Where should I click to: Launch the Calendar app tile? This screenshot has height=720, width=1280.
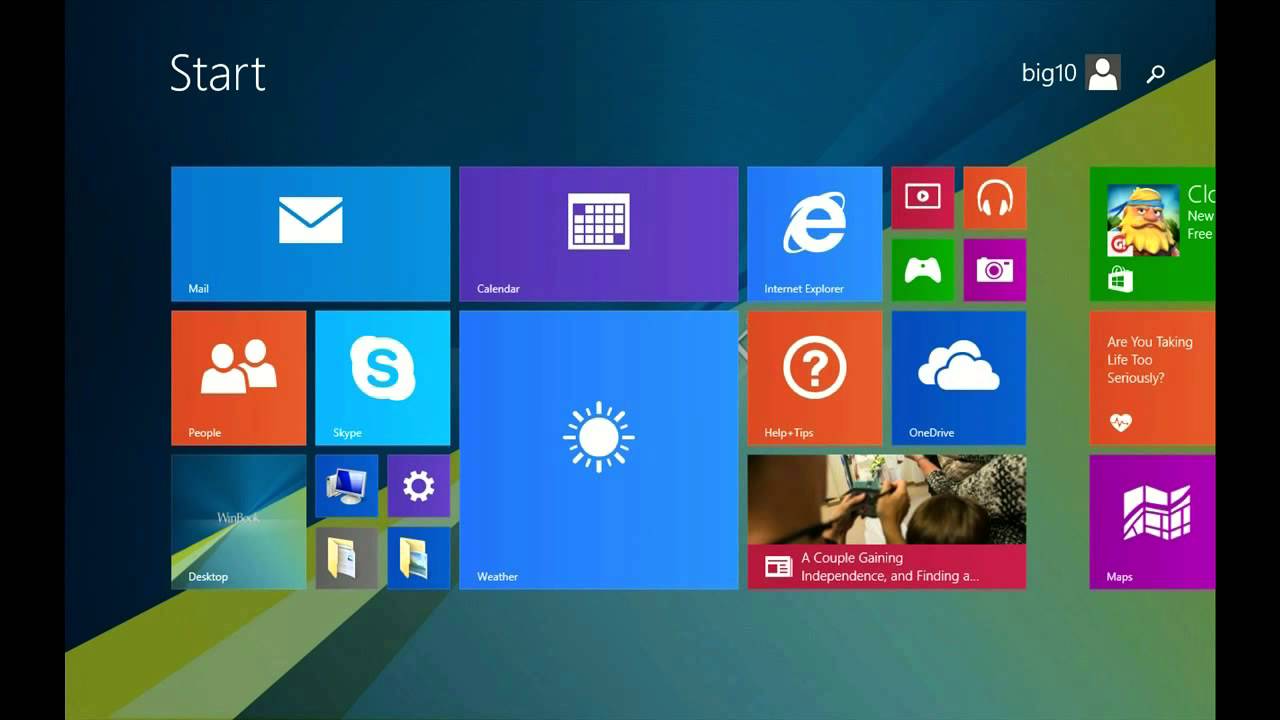pos(598,234)
